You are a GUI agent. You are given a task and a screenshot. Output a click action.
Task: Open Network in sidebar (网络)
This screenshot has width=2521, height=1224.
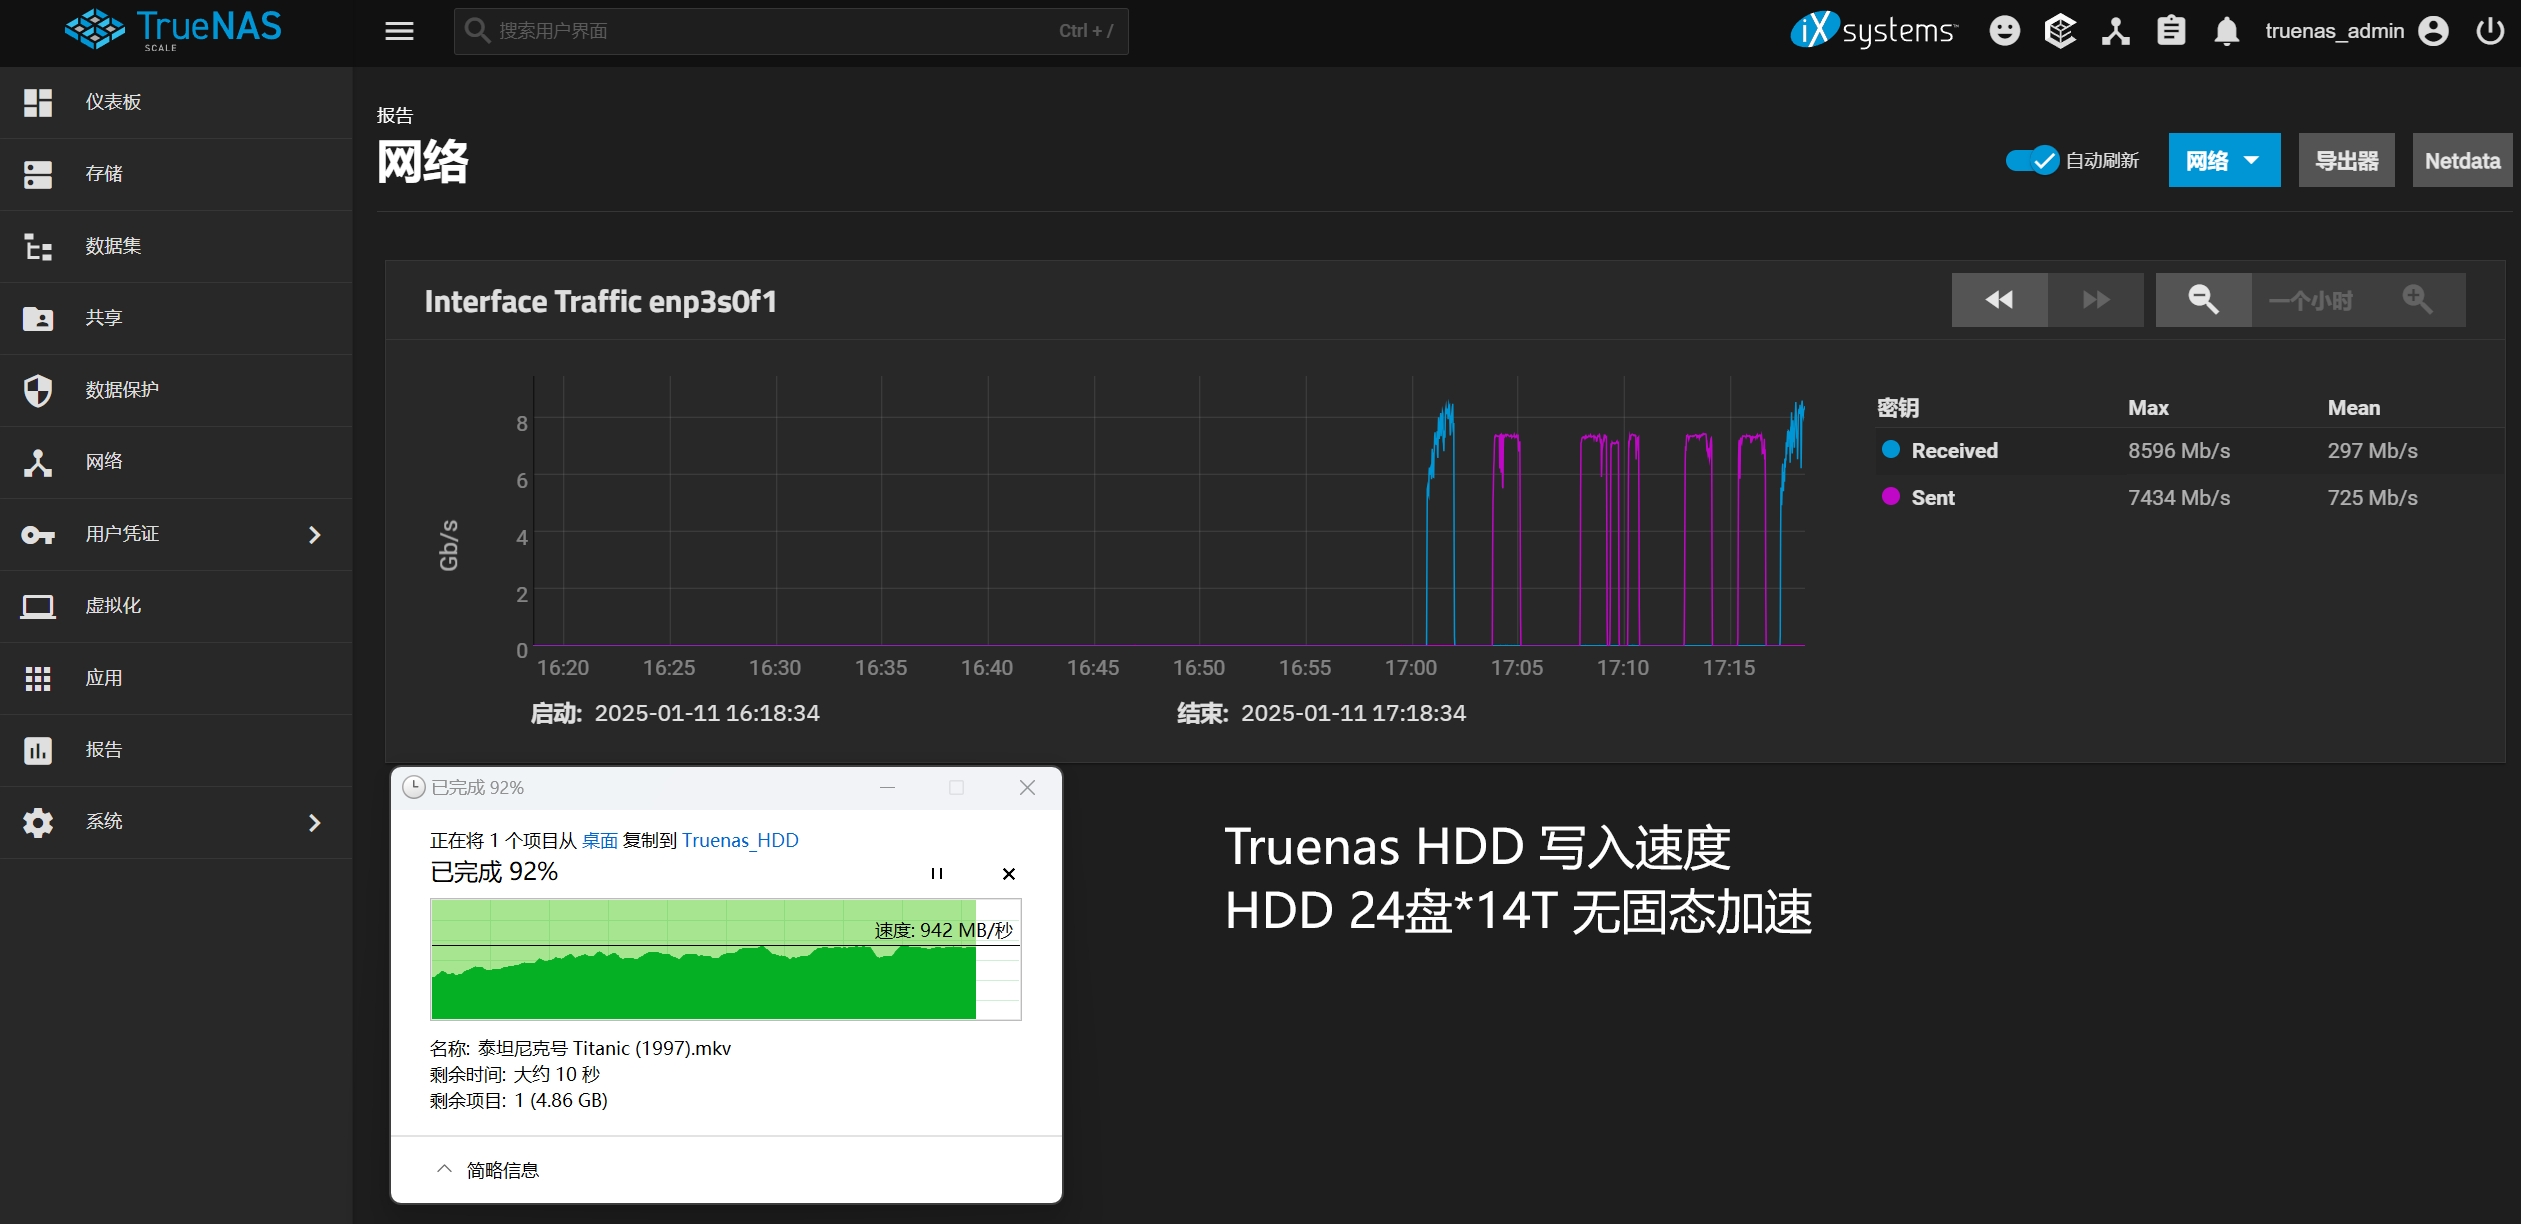coord(176,462)
